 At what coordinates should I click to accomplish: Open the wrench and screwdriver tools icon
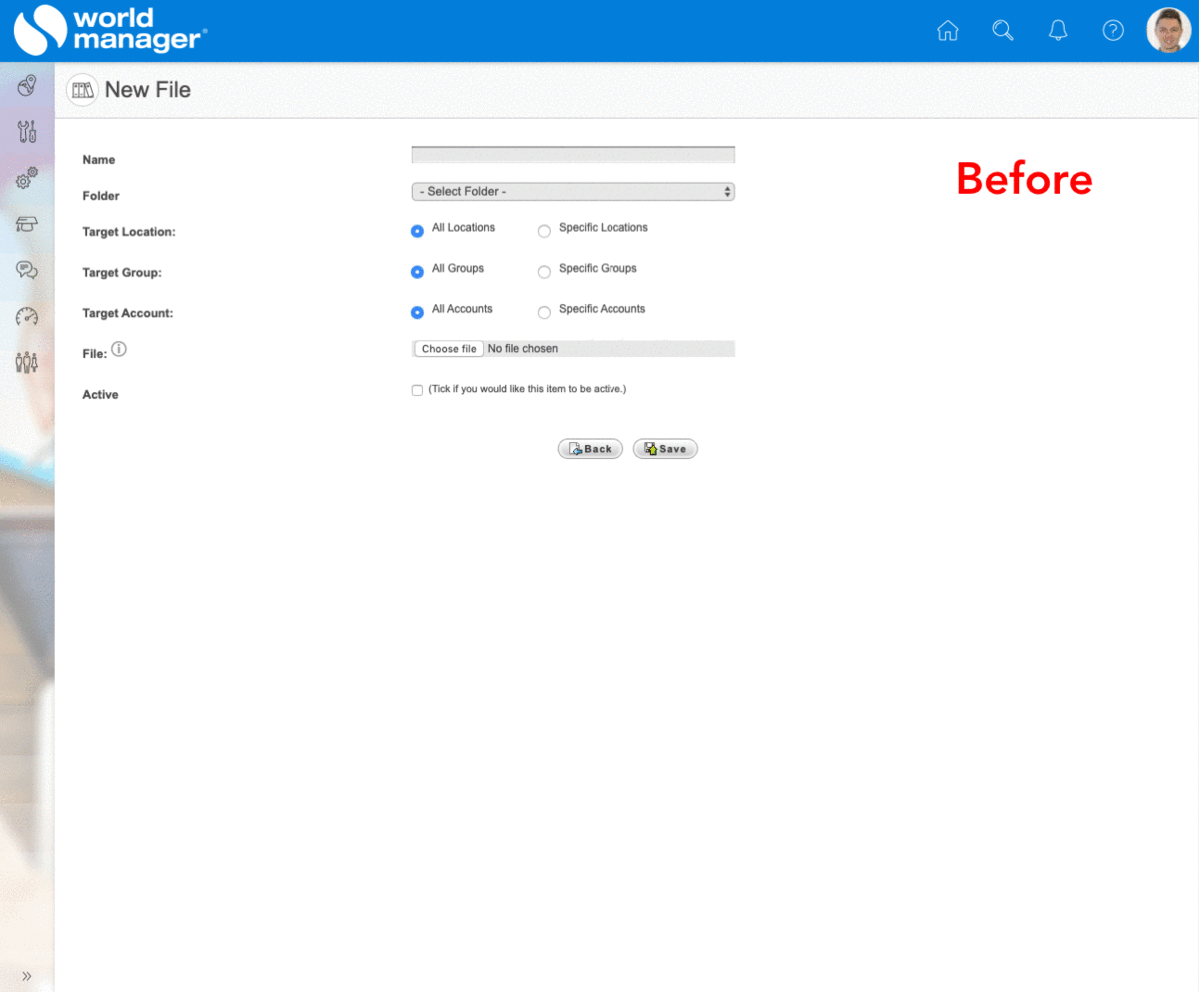(27, 131)
